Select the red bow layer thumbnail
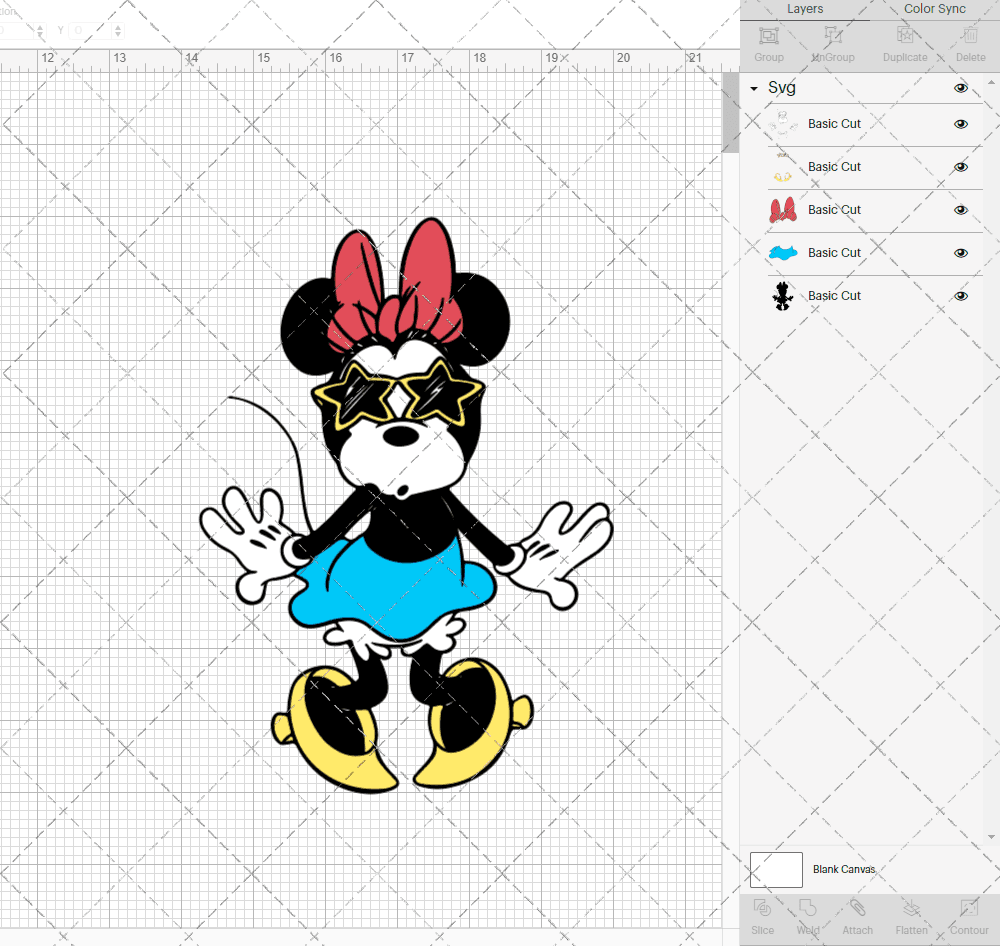The width and height of the screenshot is (1000, 946). 783,210
